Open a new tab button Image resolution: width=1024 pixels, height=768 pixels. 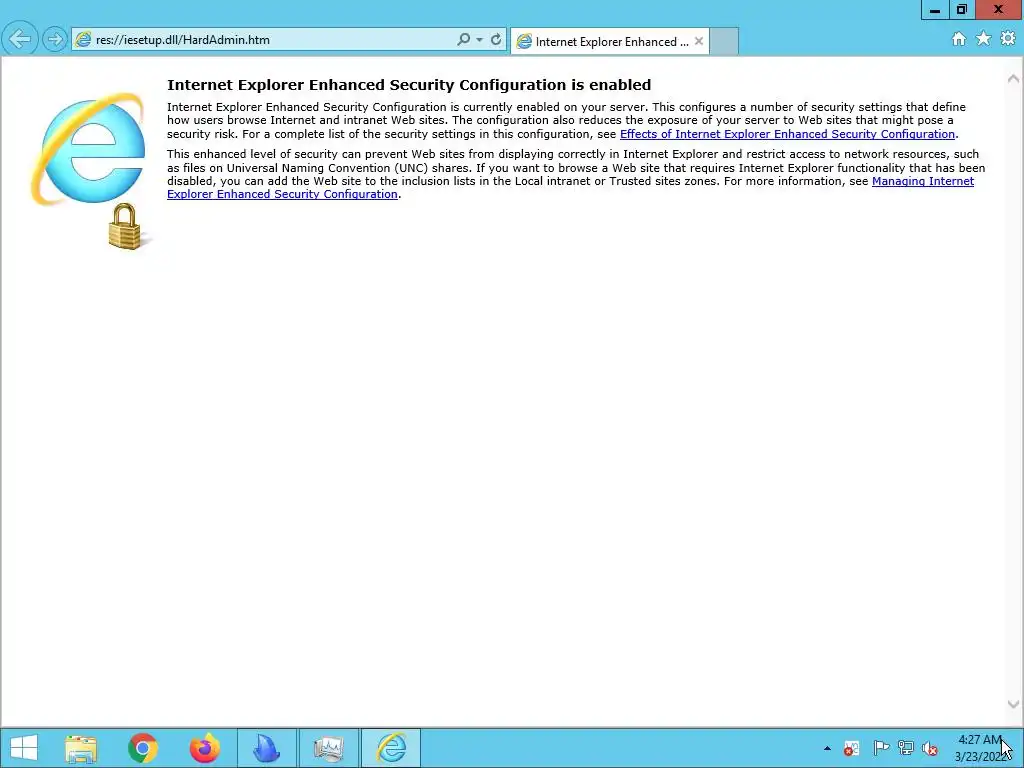(724, 41)
